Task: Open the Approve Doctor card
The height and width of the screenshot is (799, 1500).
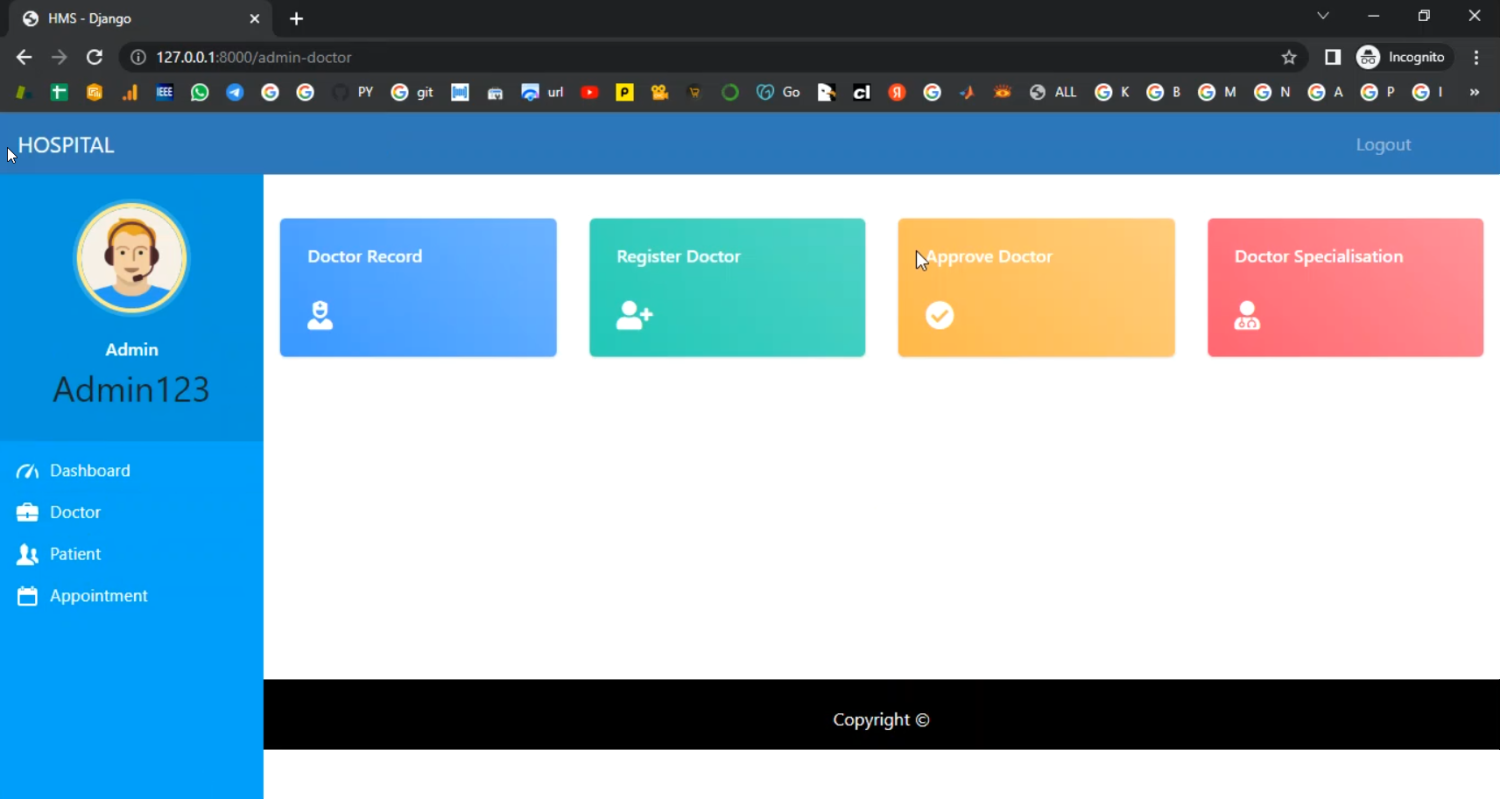Action: 1036,288
